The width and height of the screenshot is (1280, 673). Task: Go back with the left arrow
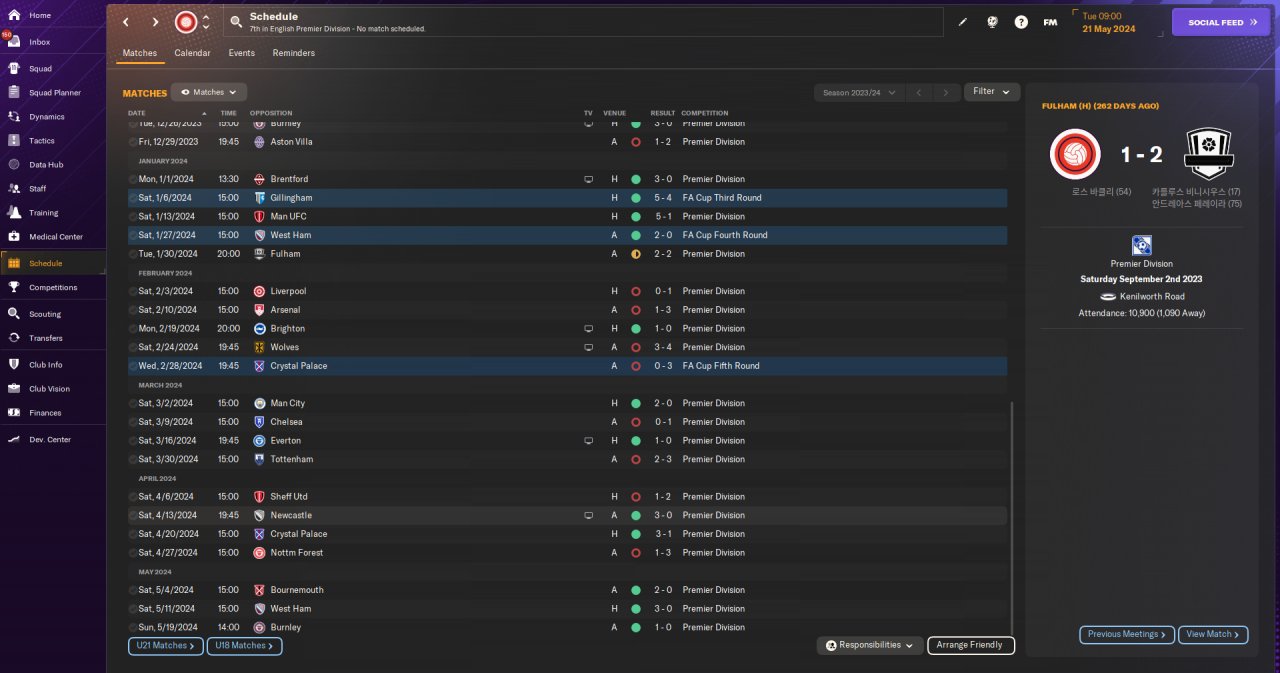tap(126, 22)
